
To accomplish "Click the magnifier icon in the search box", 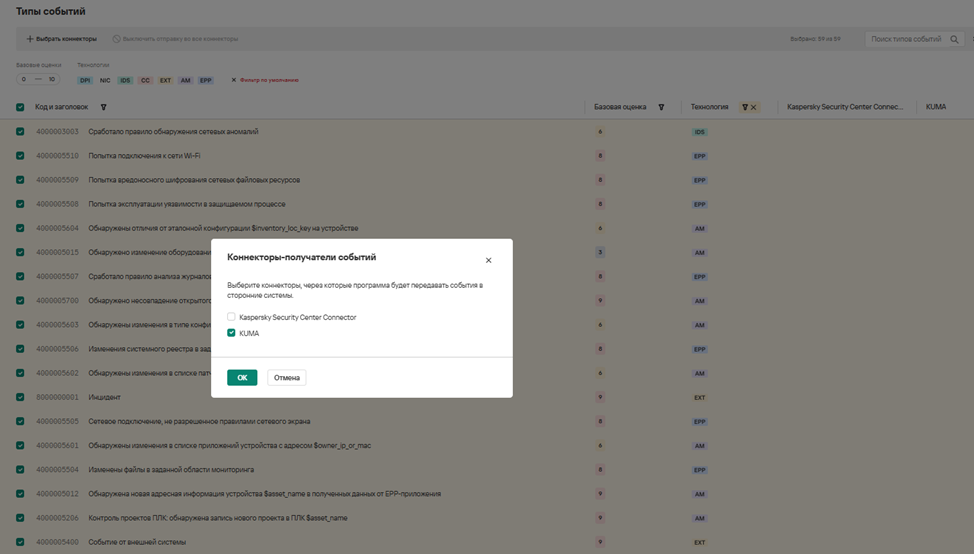I will click(x=954, y=39).
